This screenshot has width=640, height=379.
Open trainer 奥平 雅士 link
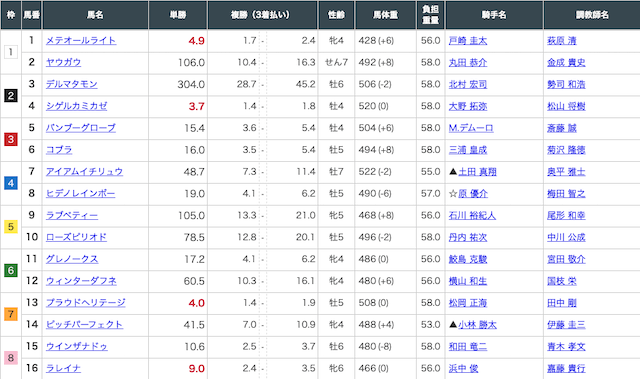[x=566, y=172]
